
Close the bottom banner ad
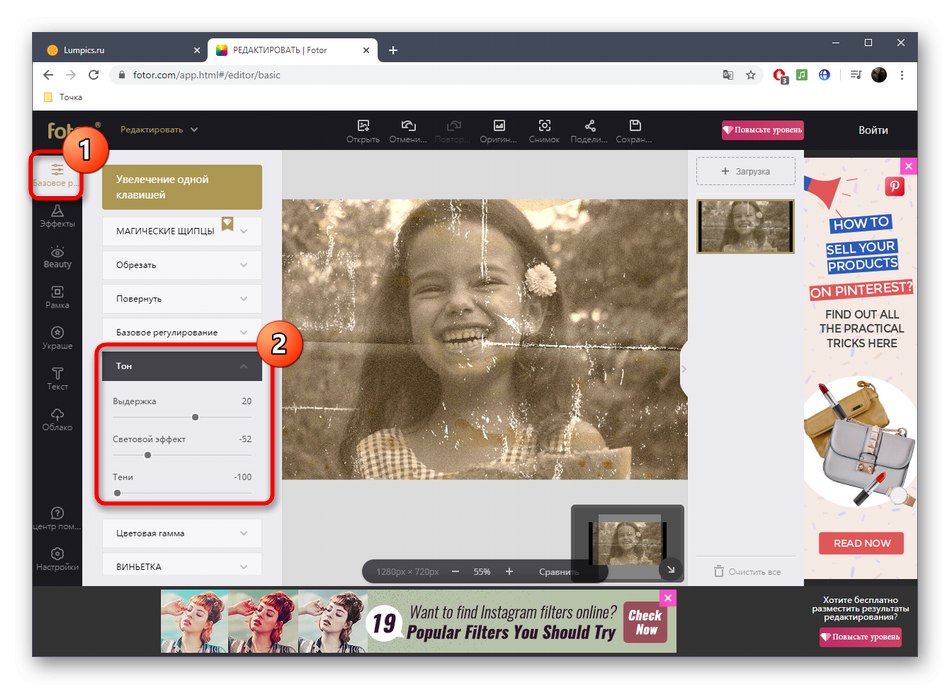[668, 598]
